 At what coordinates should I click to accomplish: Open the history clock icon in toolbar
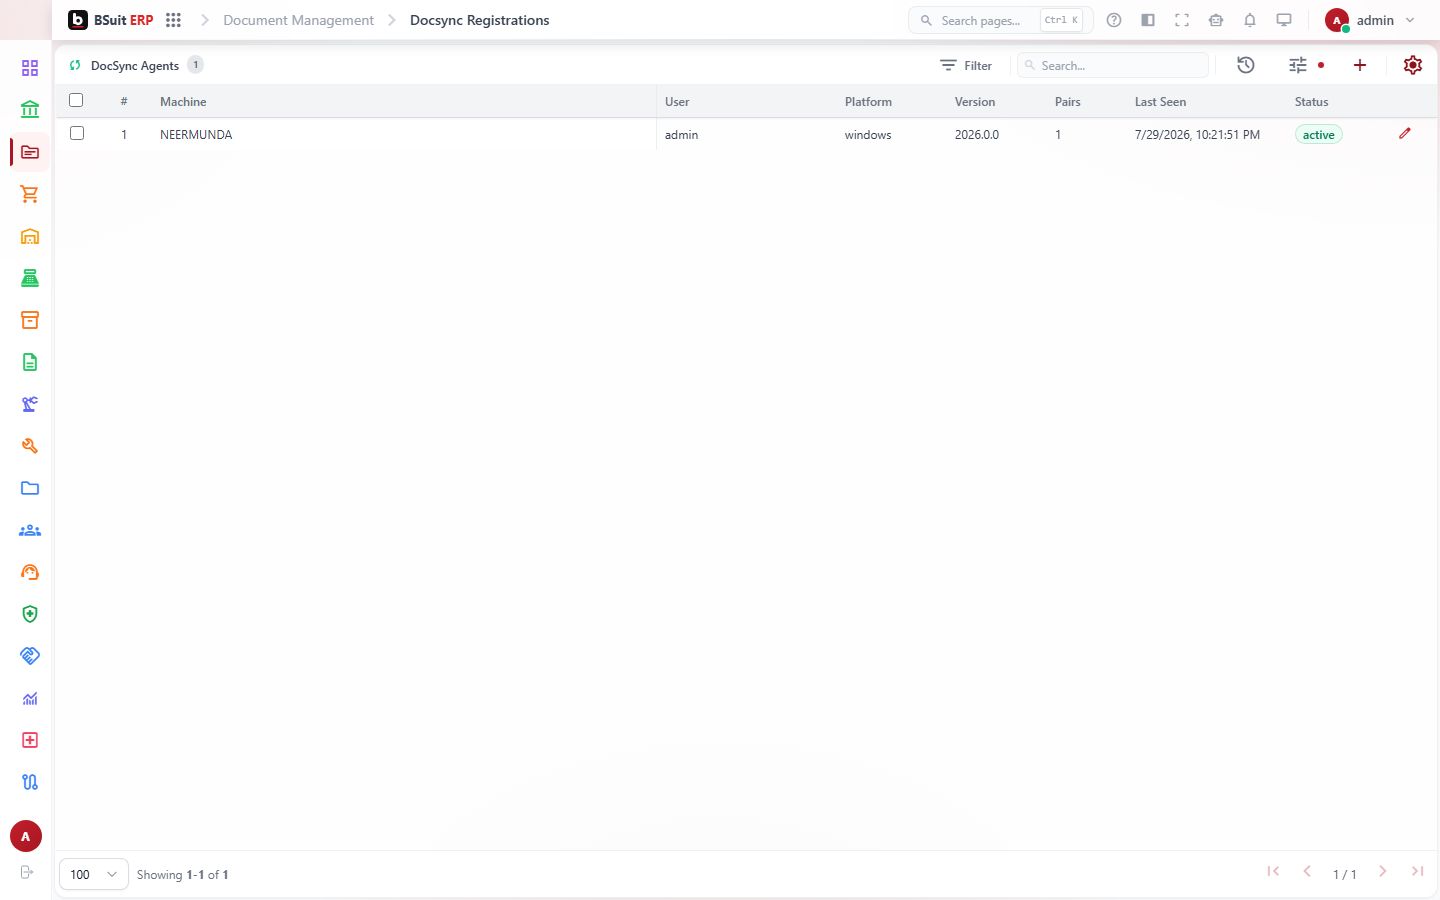click(1246, 65)
